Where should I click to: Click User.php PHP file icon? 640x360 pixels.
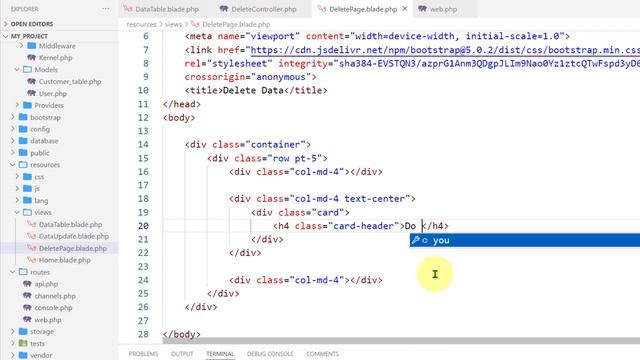pos(31,93)
